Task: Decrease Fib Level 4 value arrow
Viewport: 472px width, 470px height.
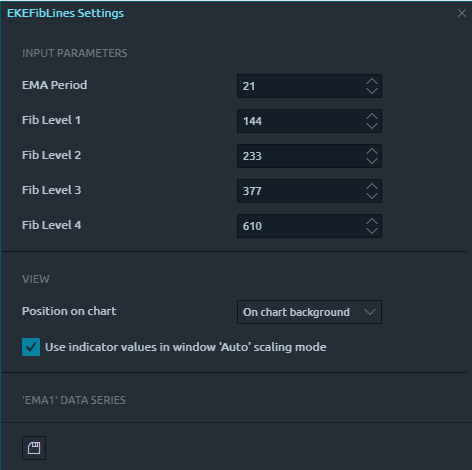Action: tap(372, 231)
